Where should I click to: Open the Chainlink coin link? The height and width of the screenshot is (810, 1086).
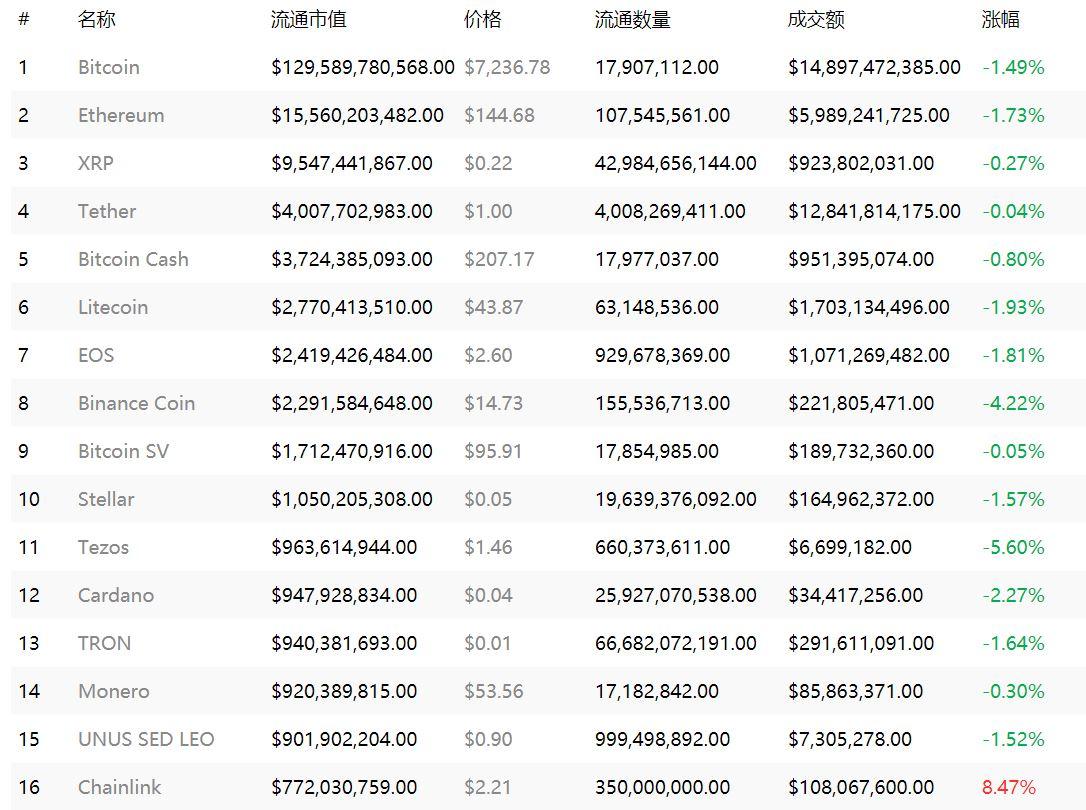point(119,787)
